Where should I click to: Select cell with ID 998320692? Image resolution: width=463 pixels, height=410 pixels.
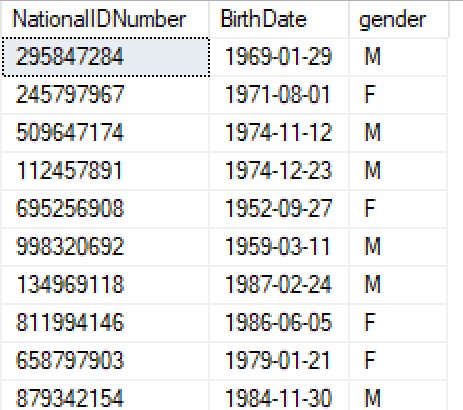click(x=105, y=247)
